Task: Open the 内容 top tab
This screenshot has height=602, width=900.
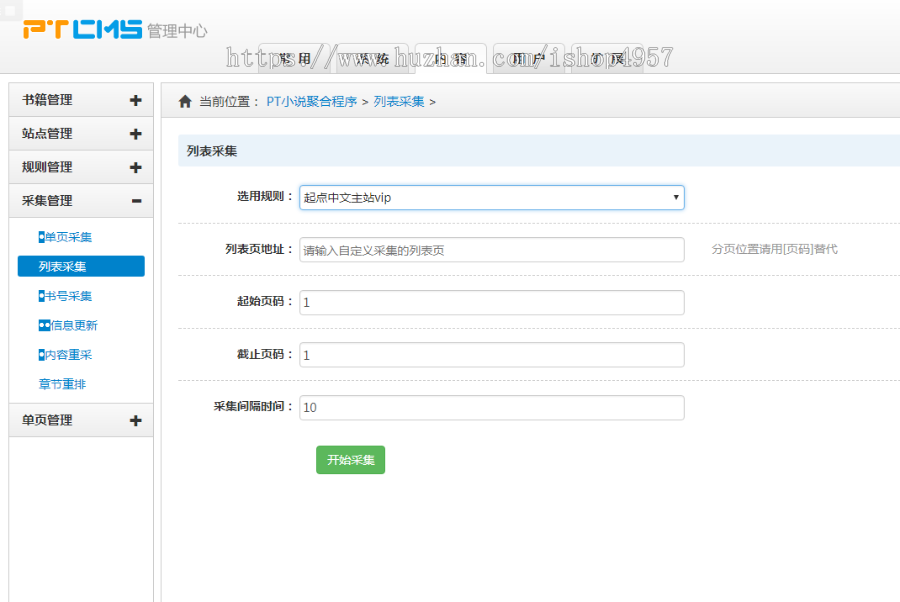Action: [x=451, y=59]
